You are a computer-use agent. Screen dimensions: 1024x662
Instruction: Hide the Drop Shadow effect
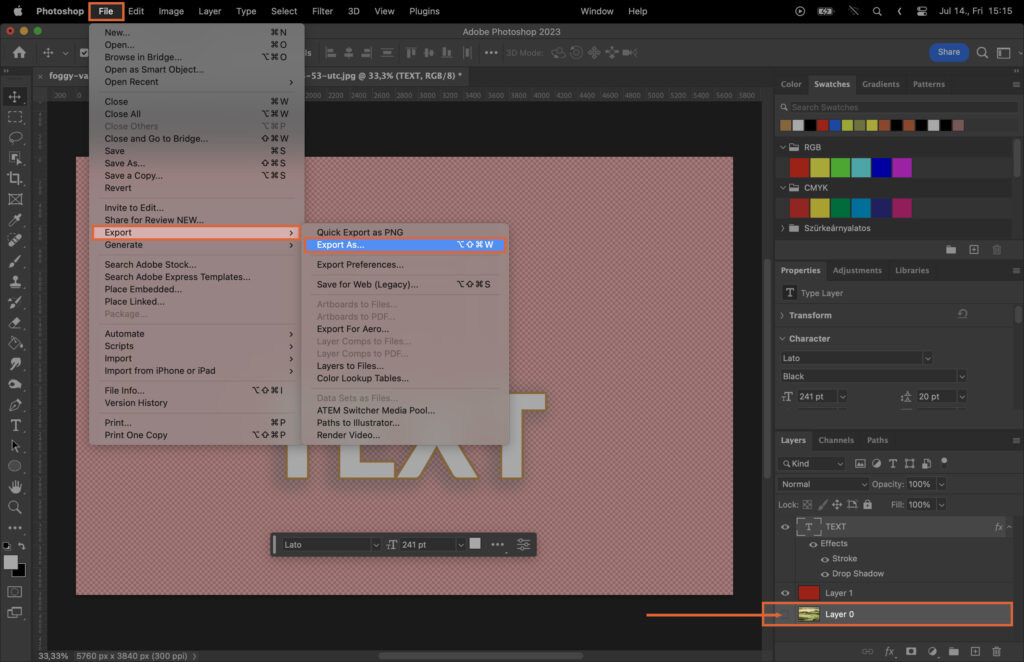(825, 574)
